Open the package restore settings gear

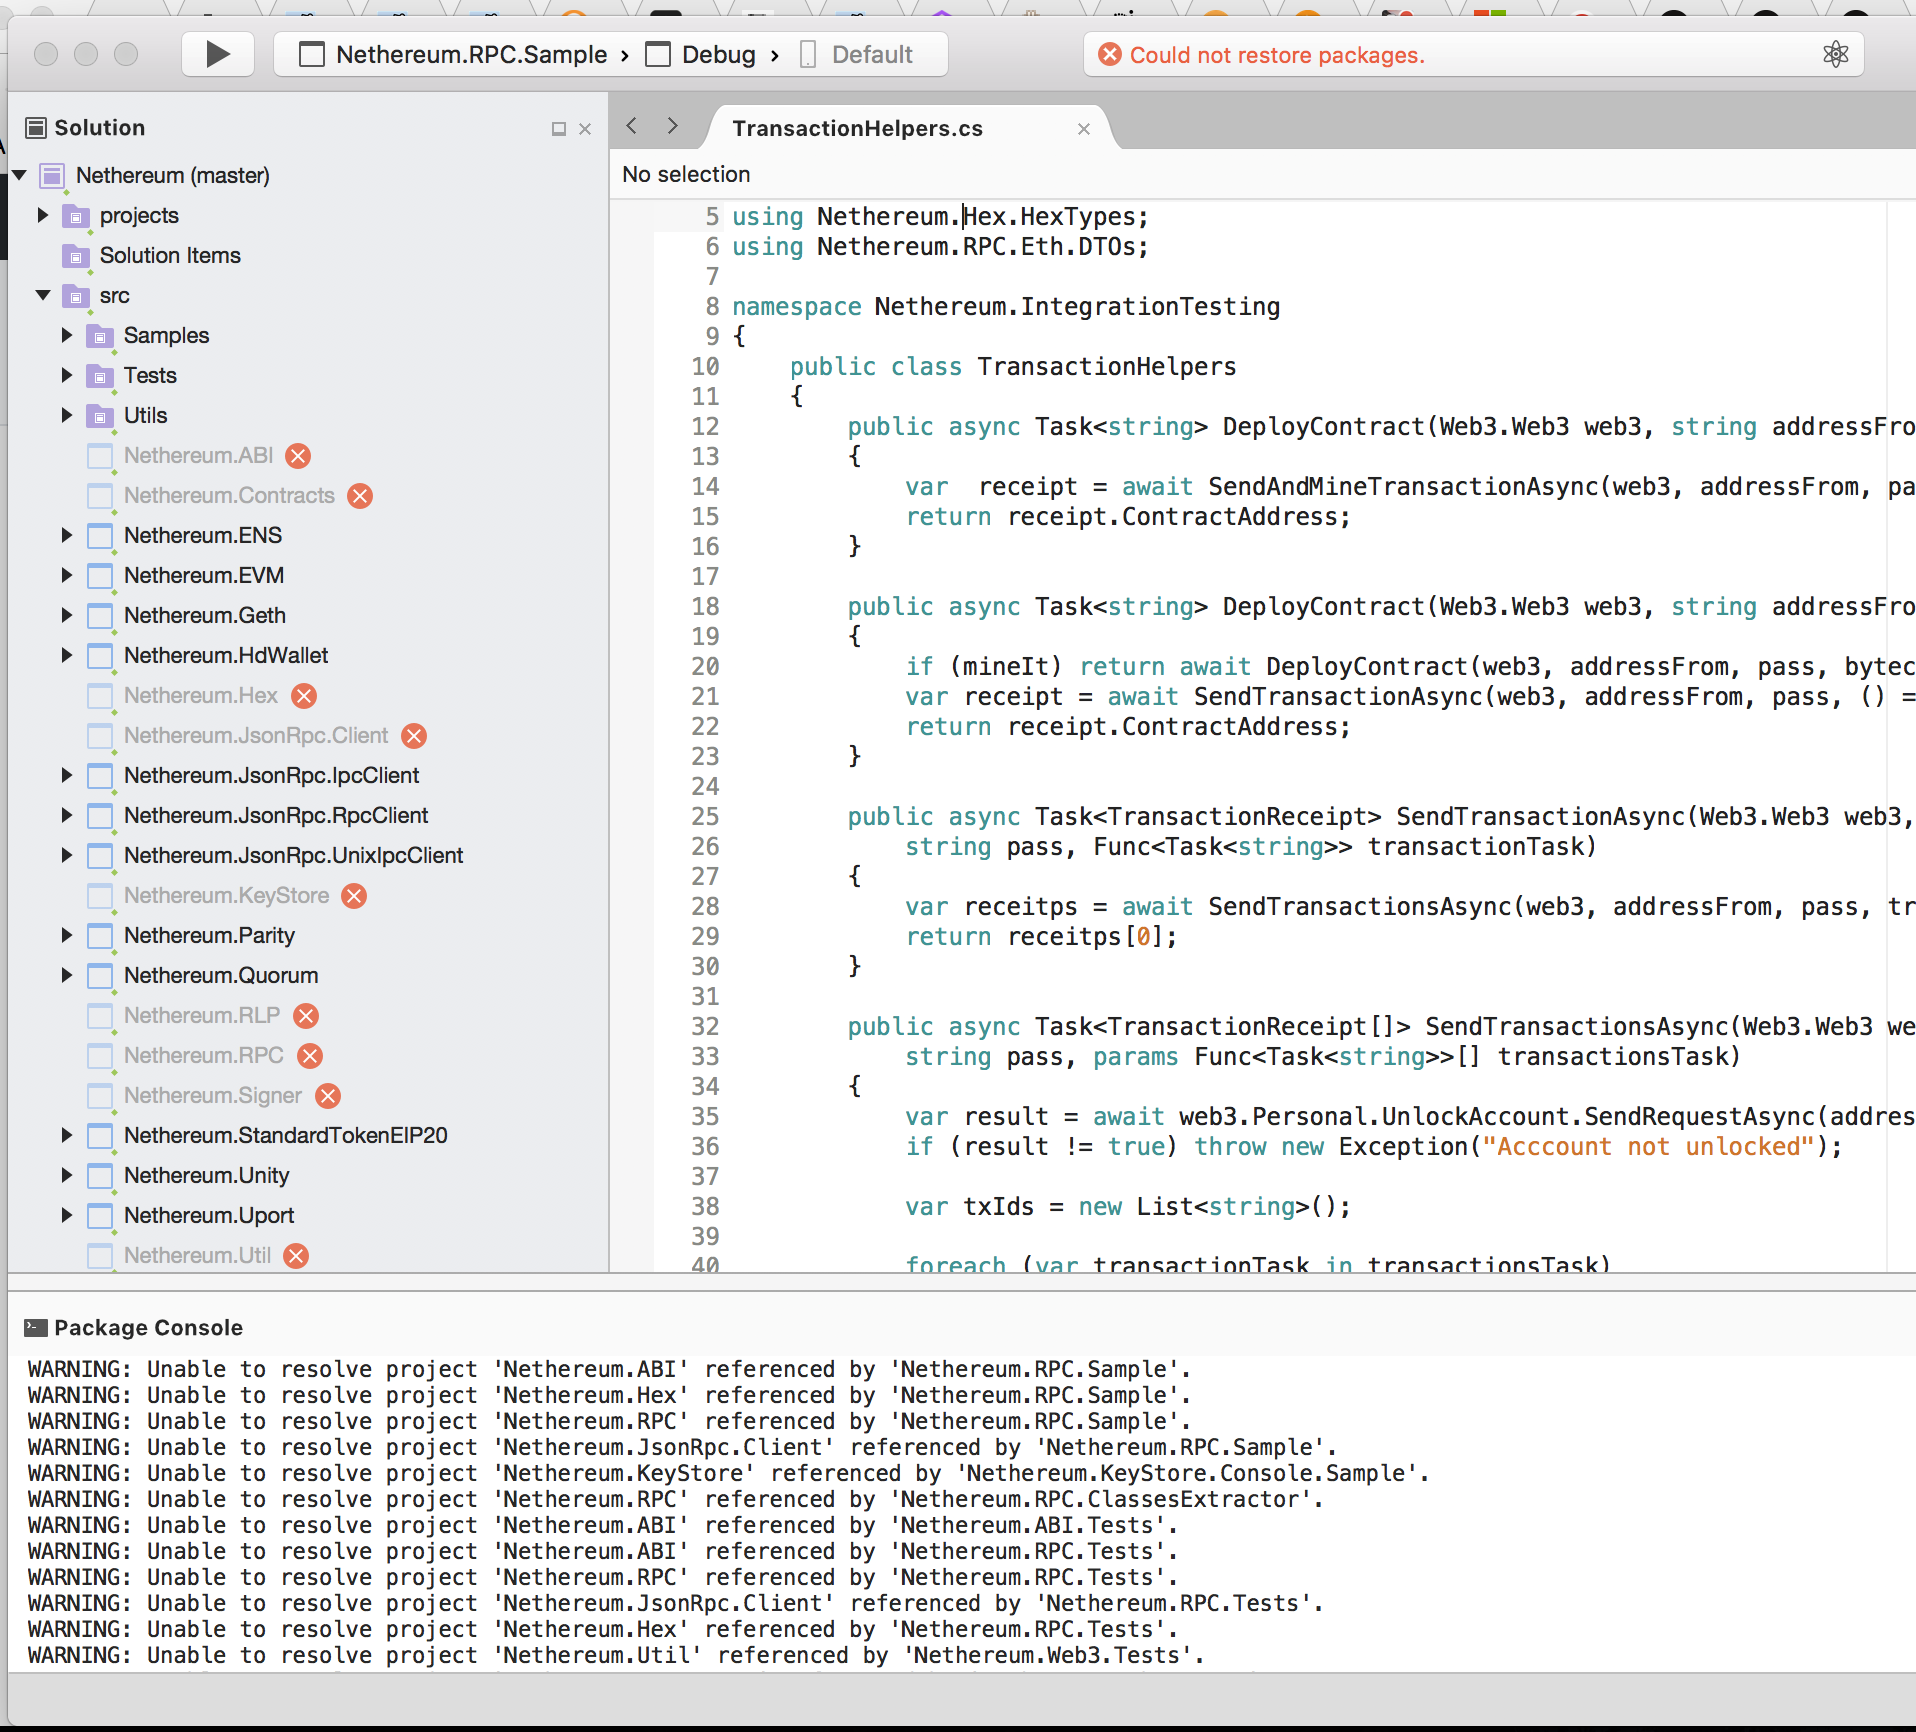coord(1837,54)
